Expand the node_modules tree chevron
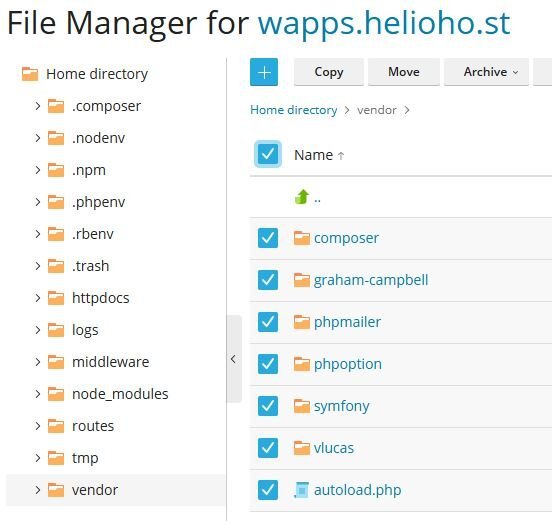The height and width of the screenshot is (521, 552). tap(38, 394)
